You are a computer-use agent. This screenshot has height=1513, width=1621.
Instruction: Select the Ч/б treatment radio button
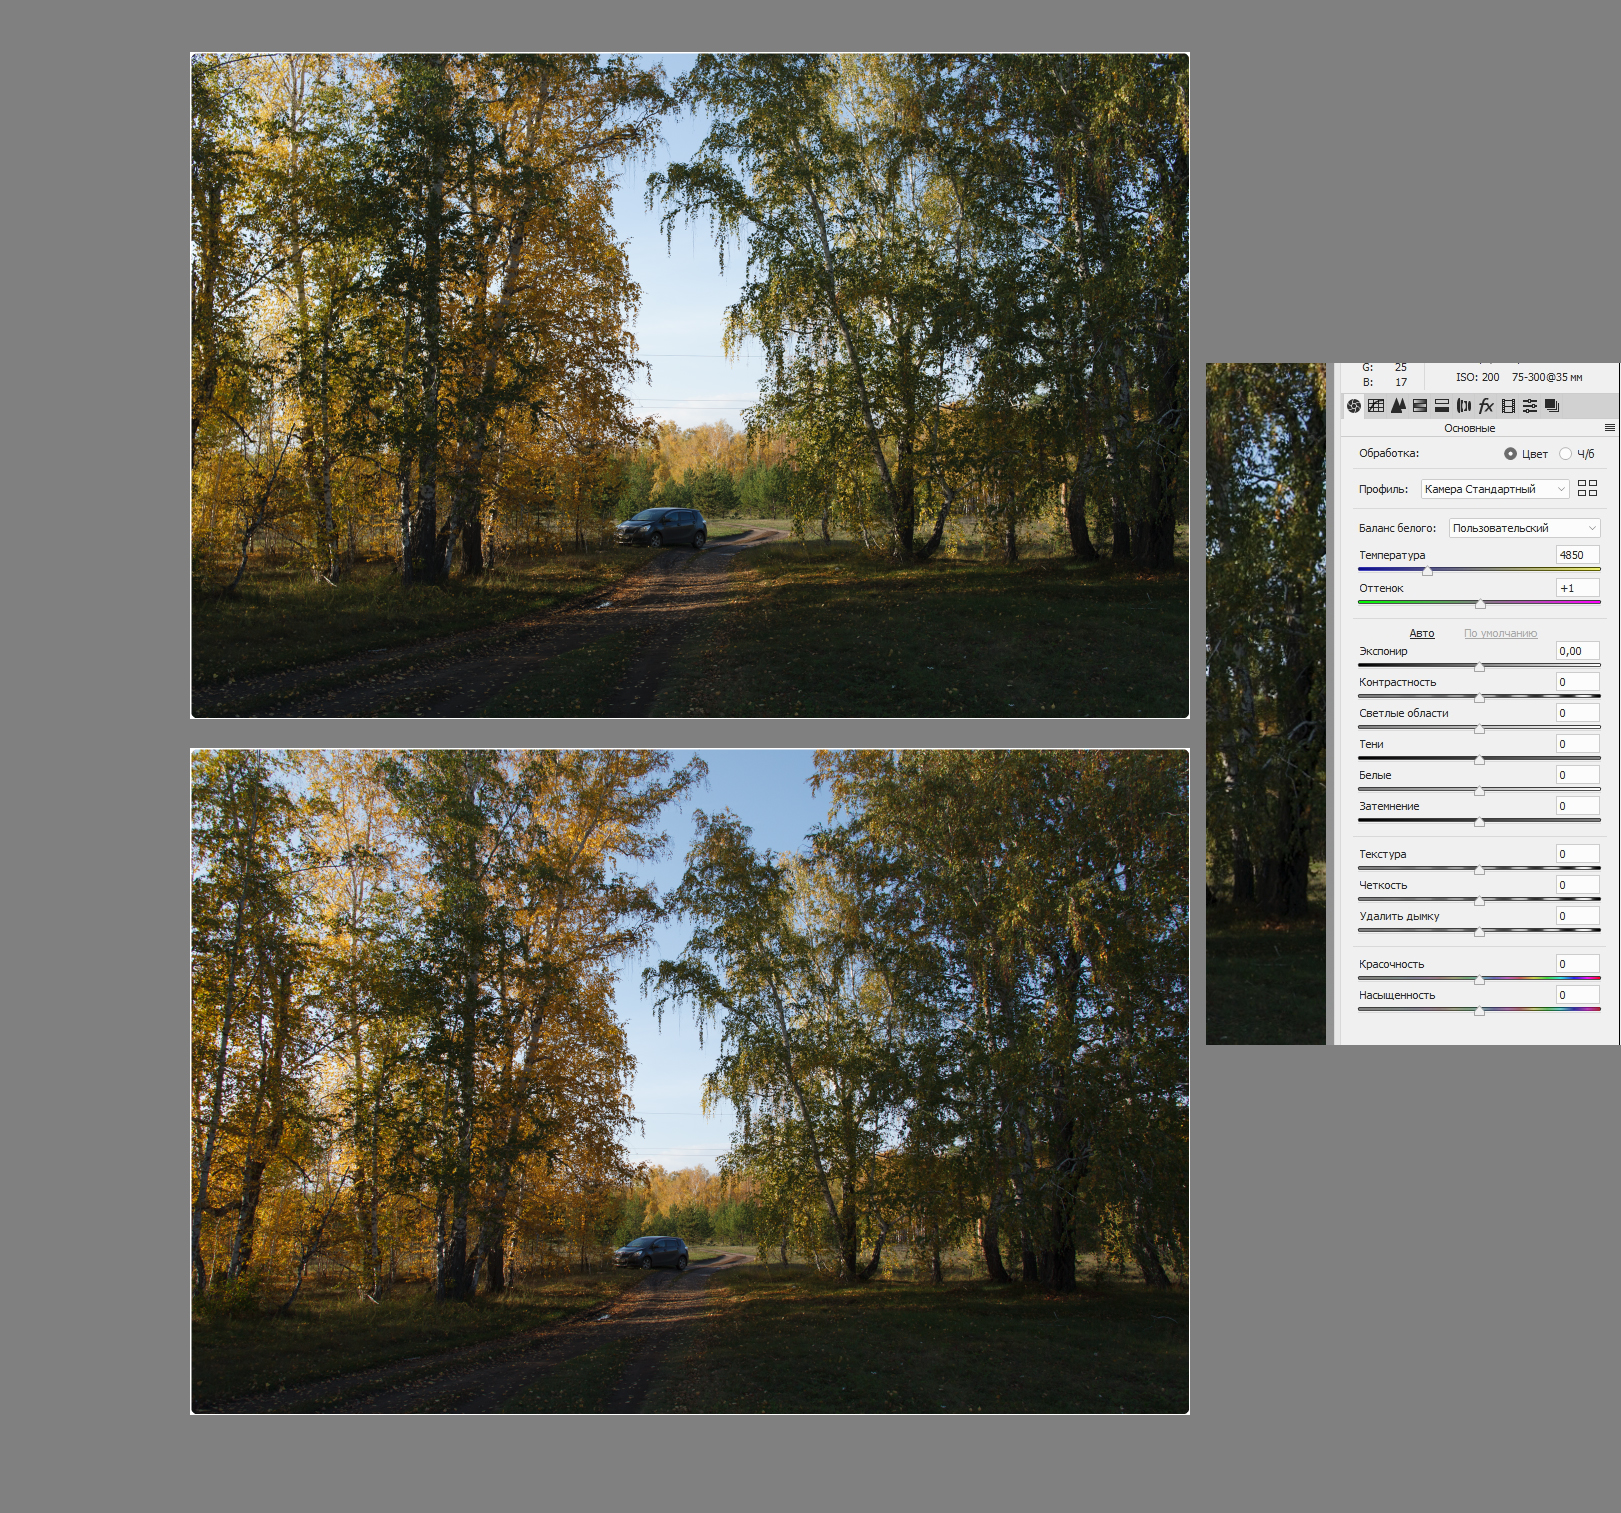pos(1565,454)
